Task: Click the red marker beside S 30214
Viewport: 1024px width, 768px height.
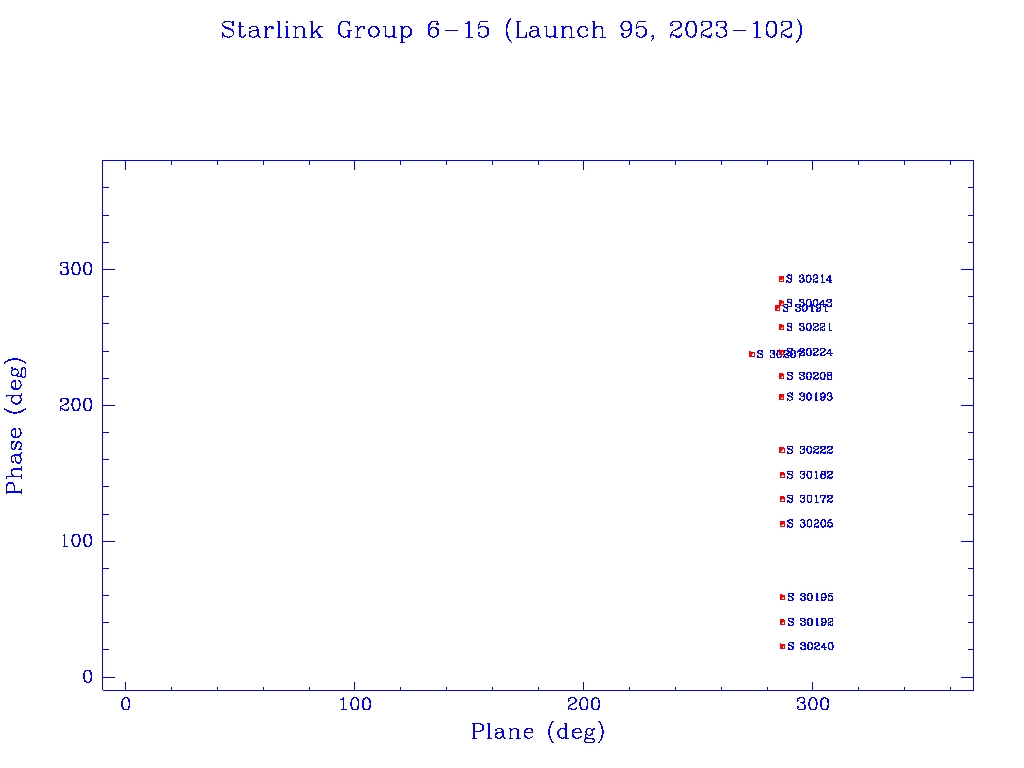Action: (781, 279)
